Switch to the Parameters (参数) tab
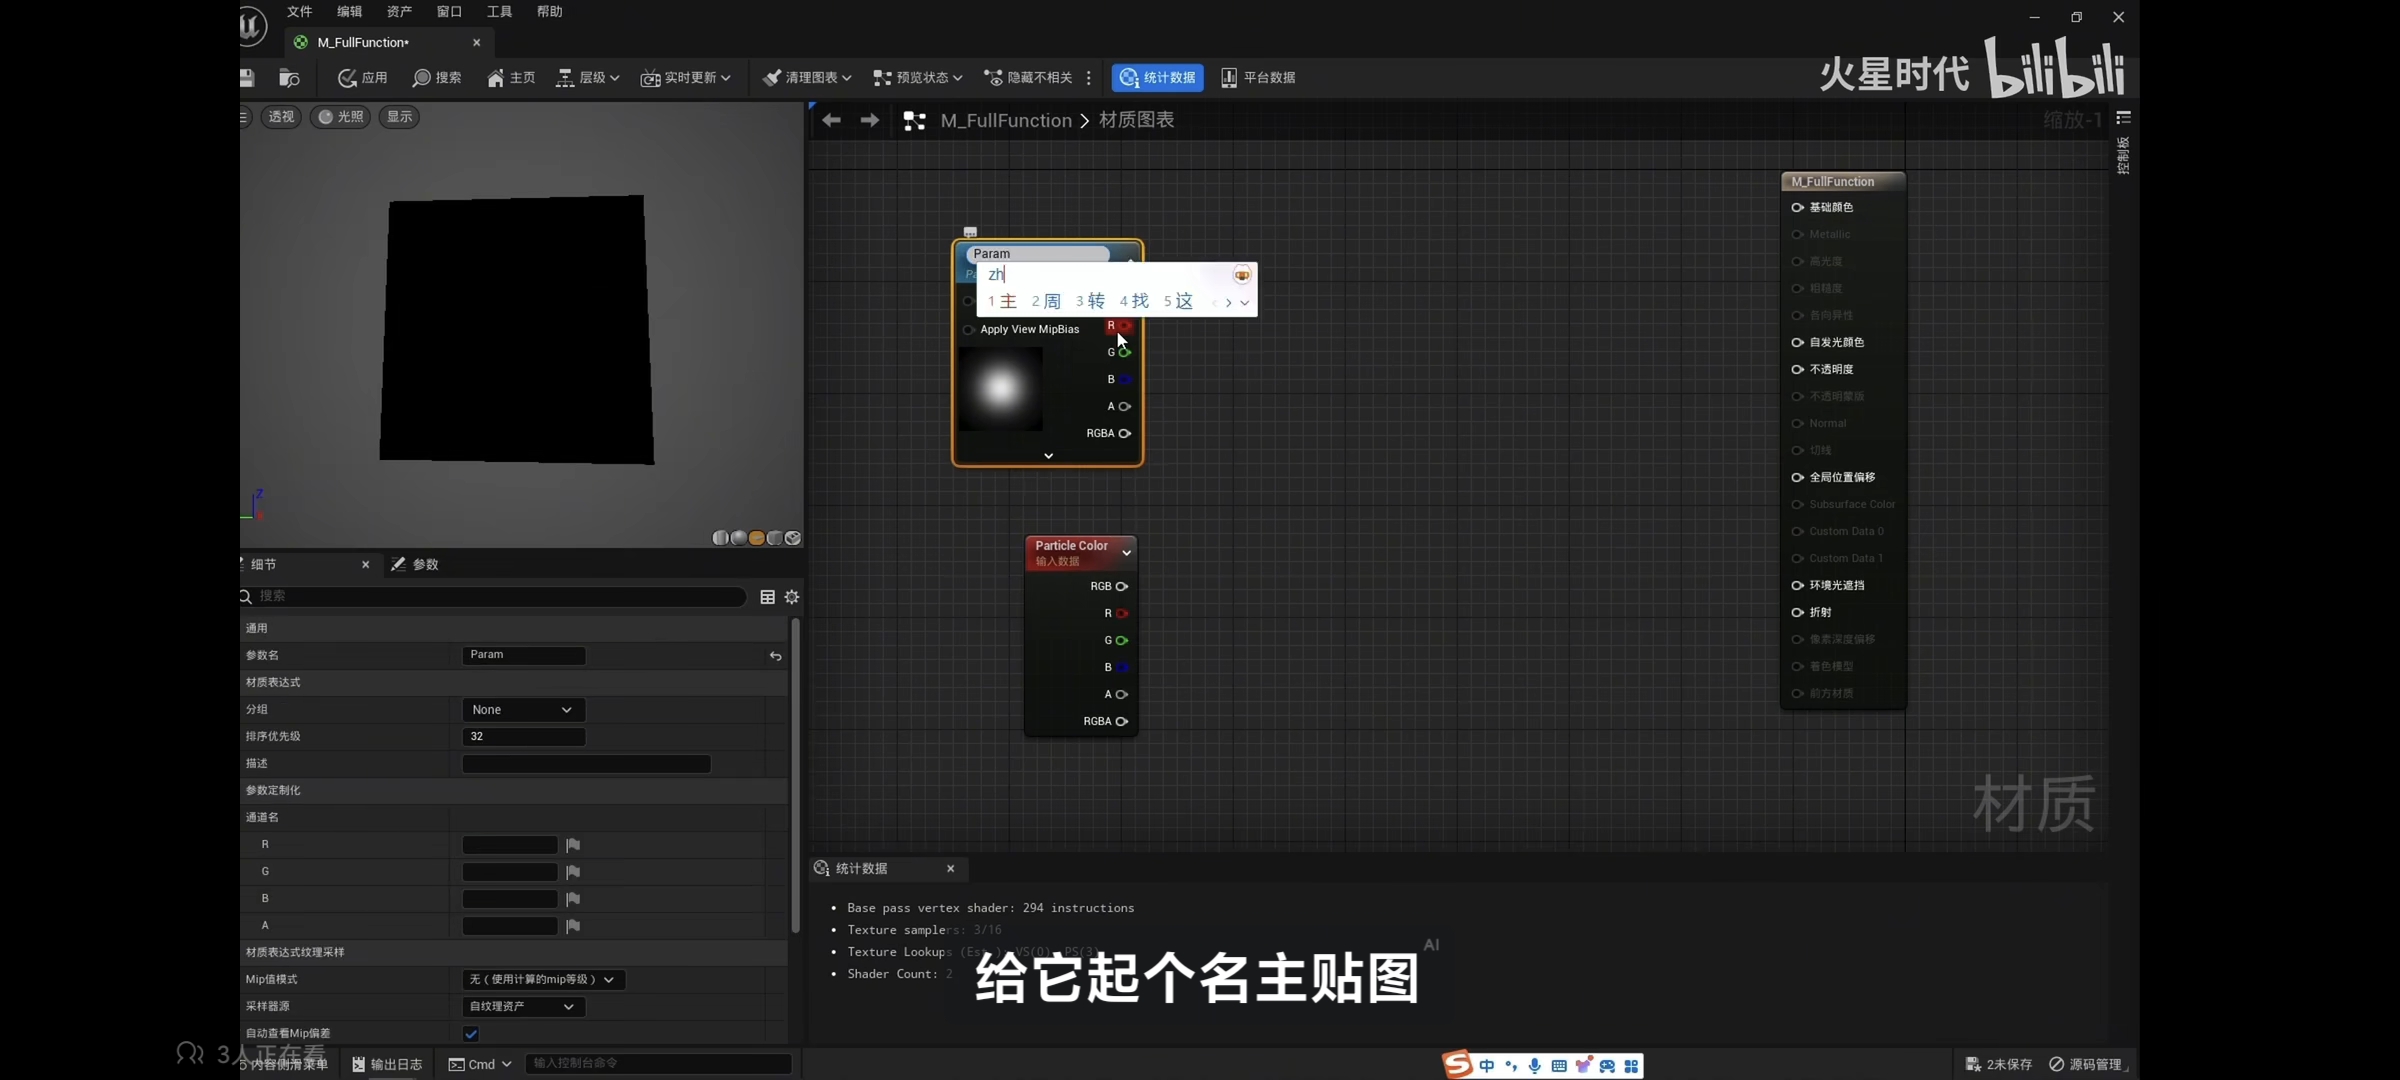 pyautogui.click(x=416, y=565)
